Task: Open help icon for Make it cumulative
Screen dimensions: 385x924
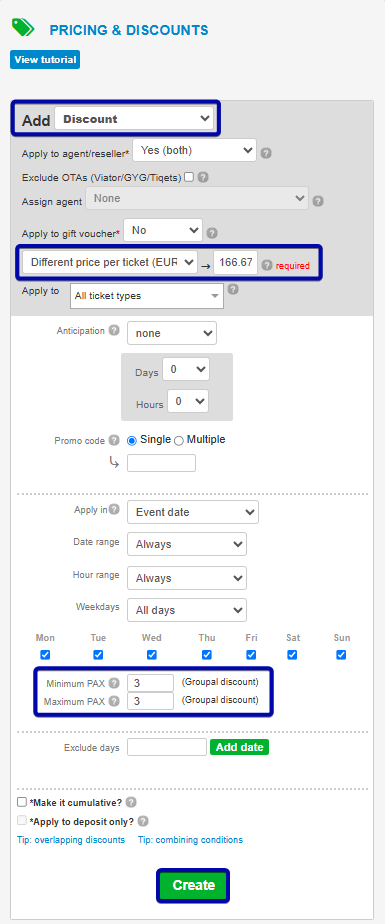Action: coord(131,802)
